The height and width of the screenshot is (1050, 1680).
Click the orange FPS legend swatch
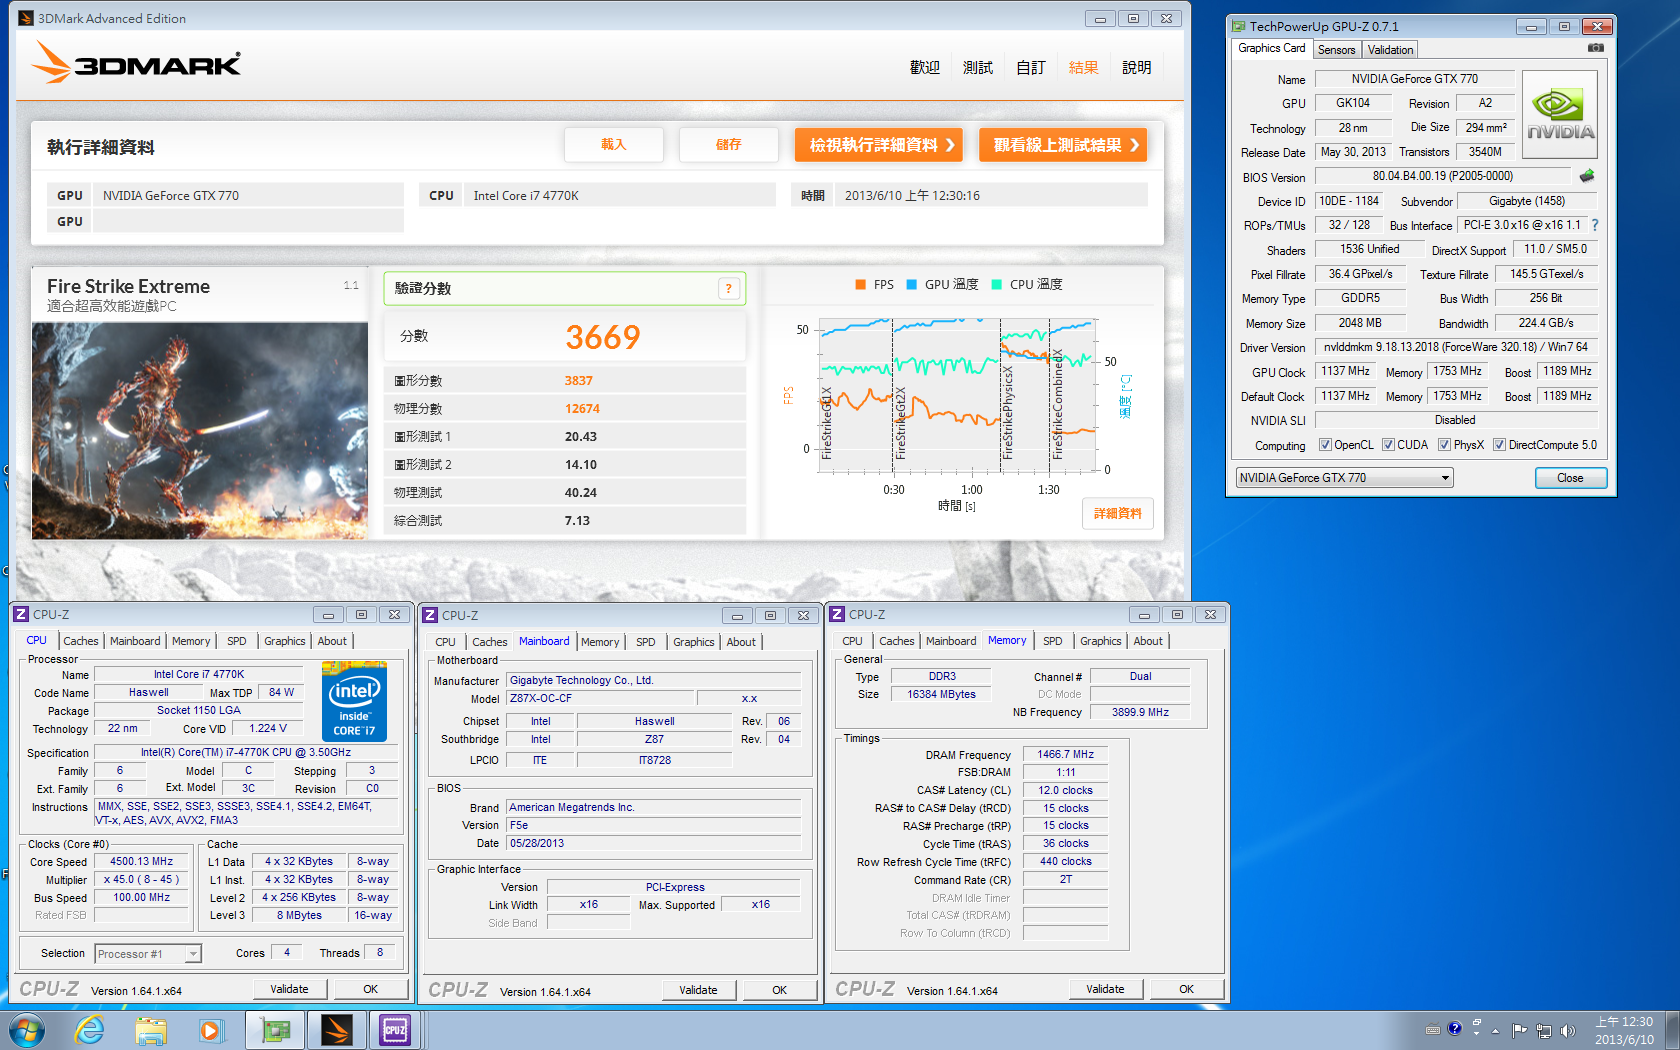pos(860,285)
